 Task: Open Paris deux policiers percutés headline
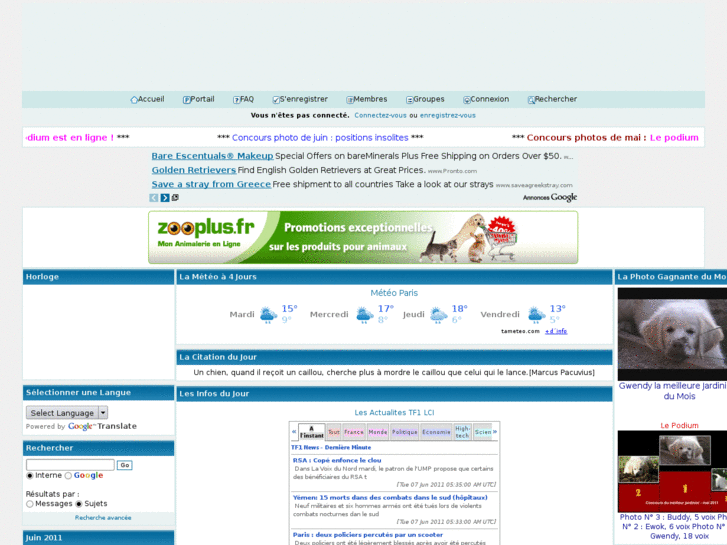[x=368, y=535]
